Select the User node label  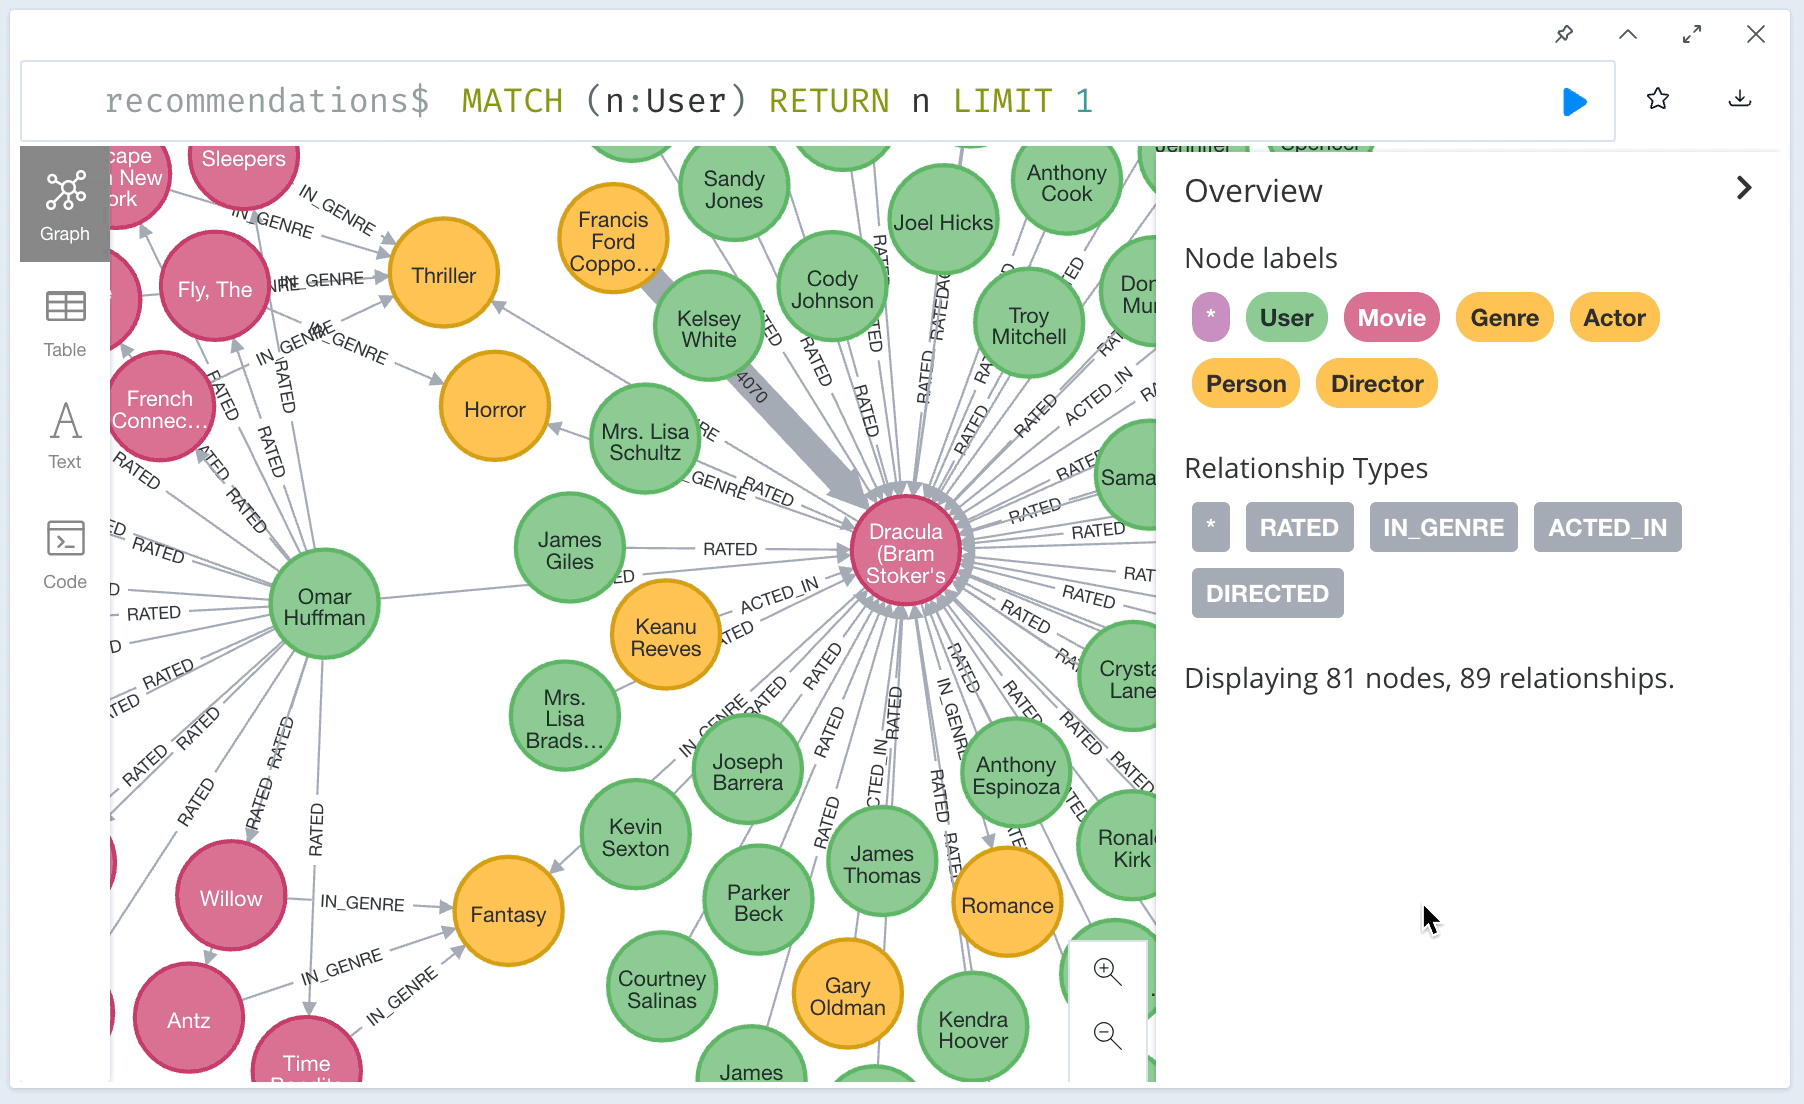coord(1287,318)
